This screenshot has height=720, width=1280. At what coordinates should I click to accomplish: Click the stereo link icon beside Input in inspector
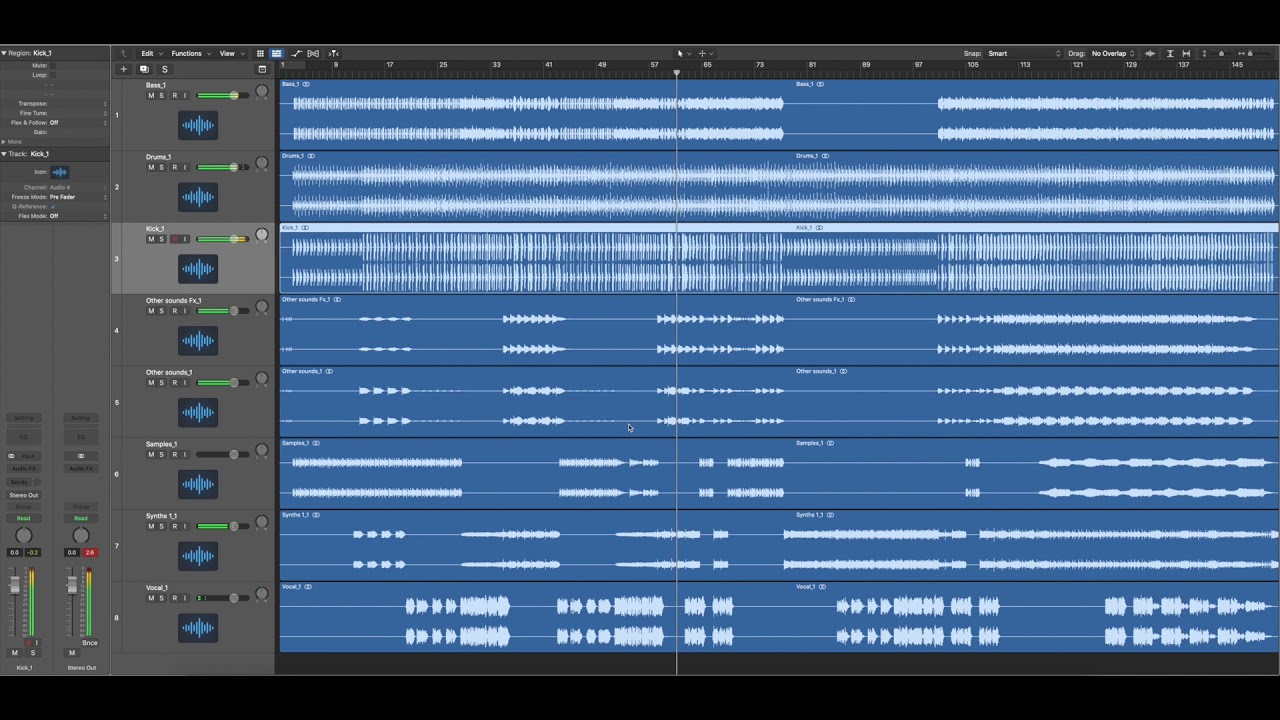(x=11, y=456)
